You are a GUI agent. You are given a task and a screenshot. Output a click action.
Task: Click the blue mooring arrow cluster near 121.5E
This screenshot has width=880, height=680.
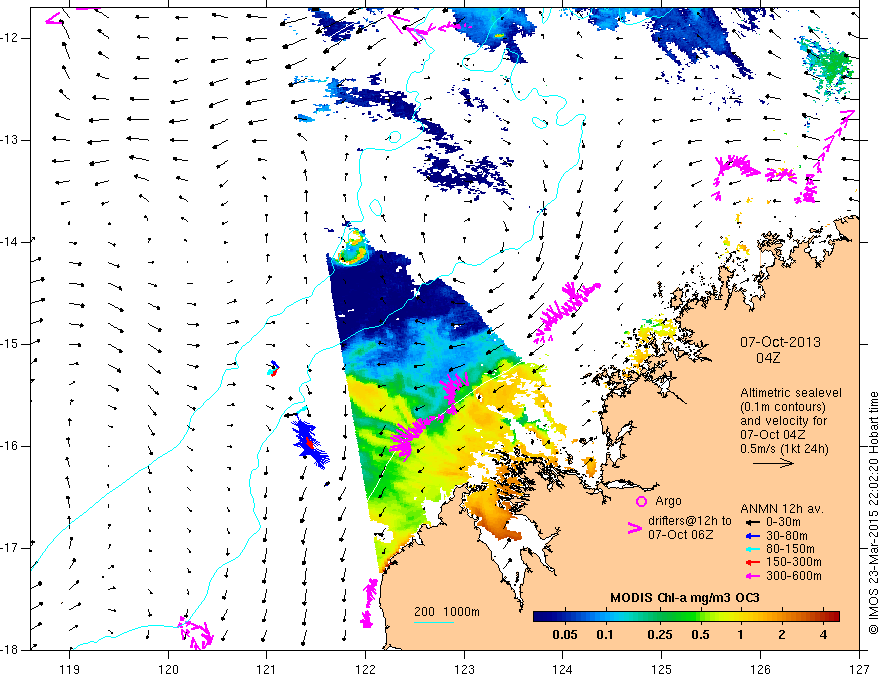tap(310, 443)
